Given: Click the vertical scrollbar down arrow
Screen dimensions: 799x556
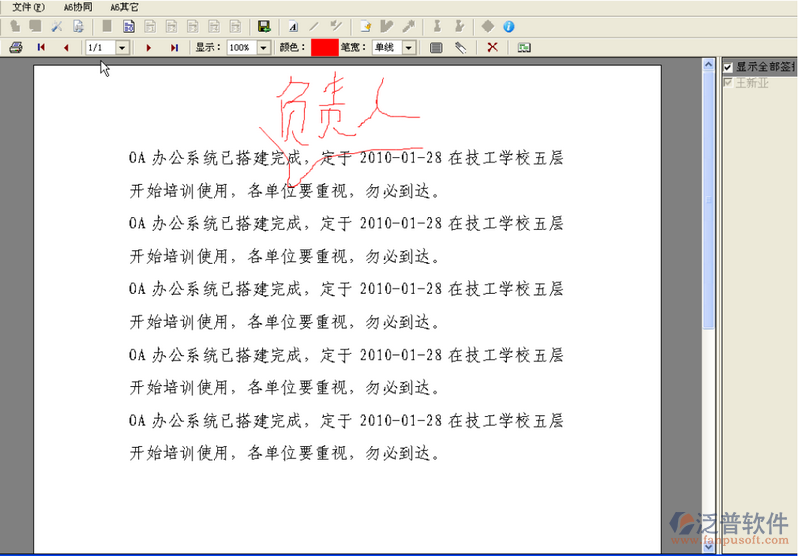Looking at the screenshot, I should pyautogui.click(x=708, y=547).
